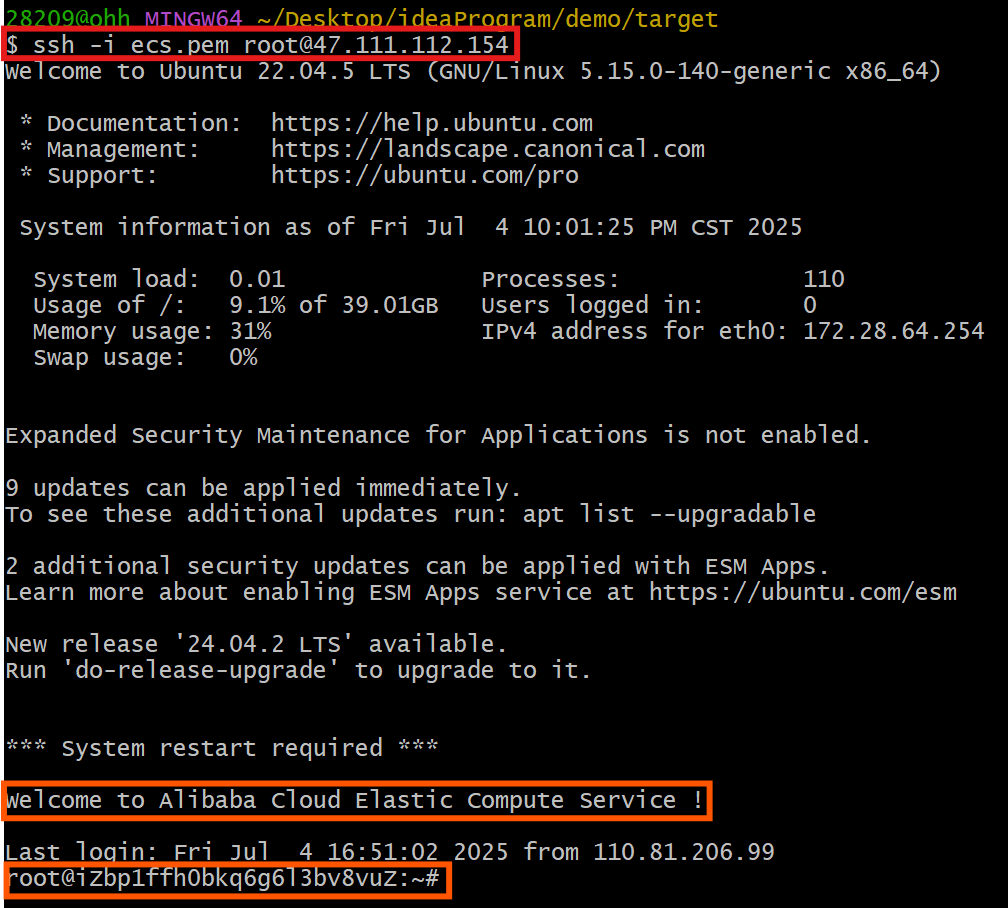Click the disk usage 9.1% of 39.01GB

[x=334, y=305]
